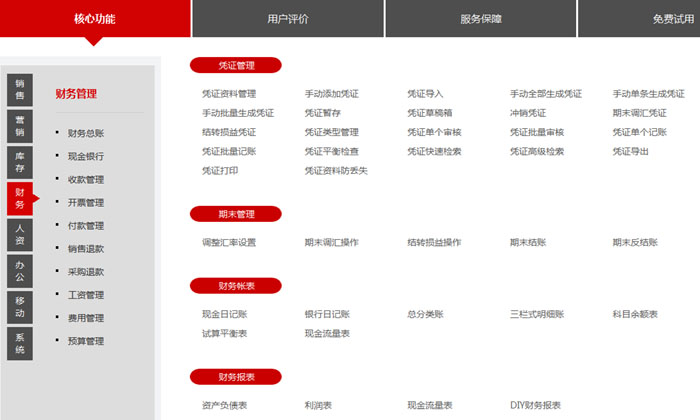Screen dimensions: 700x420
Task: Click the red 期末管理 section header
Action: click(236, 214)
